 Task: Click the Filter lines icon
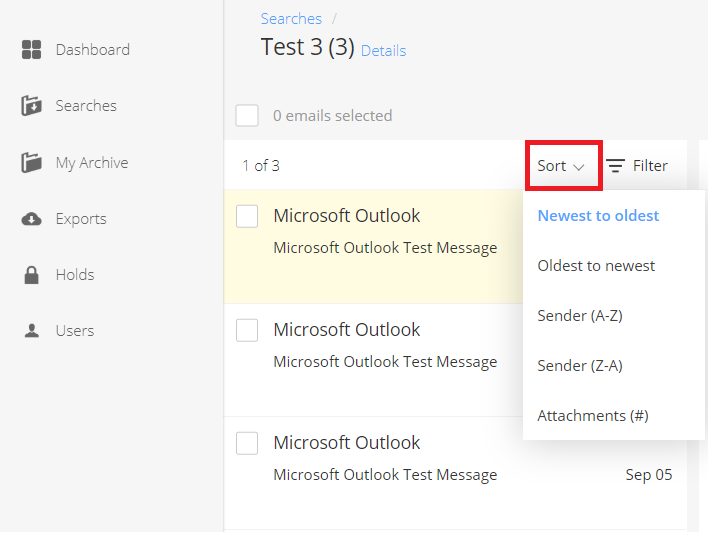tap(615, 166)
